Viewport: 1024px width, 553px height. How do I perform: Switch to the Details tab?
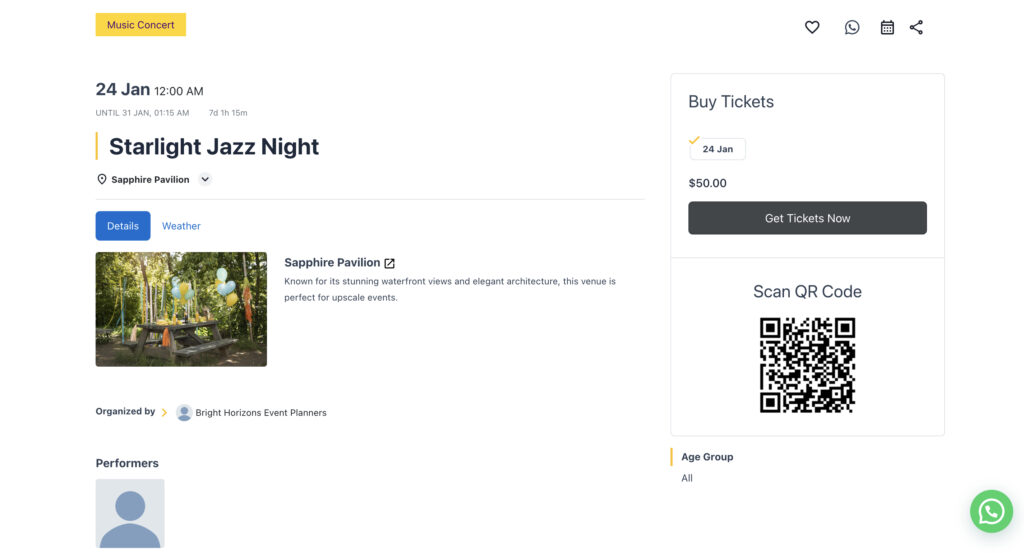[x=123, y=226]
